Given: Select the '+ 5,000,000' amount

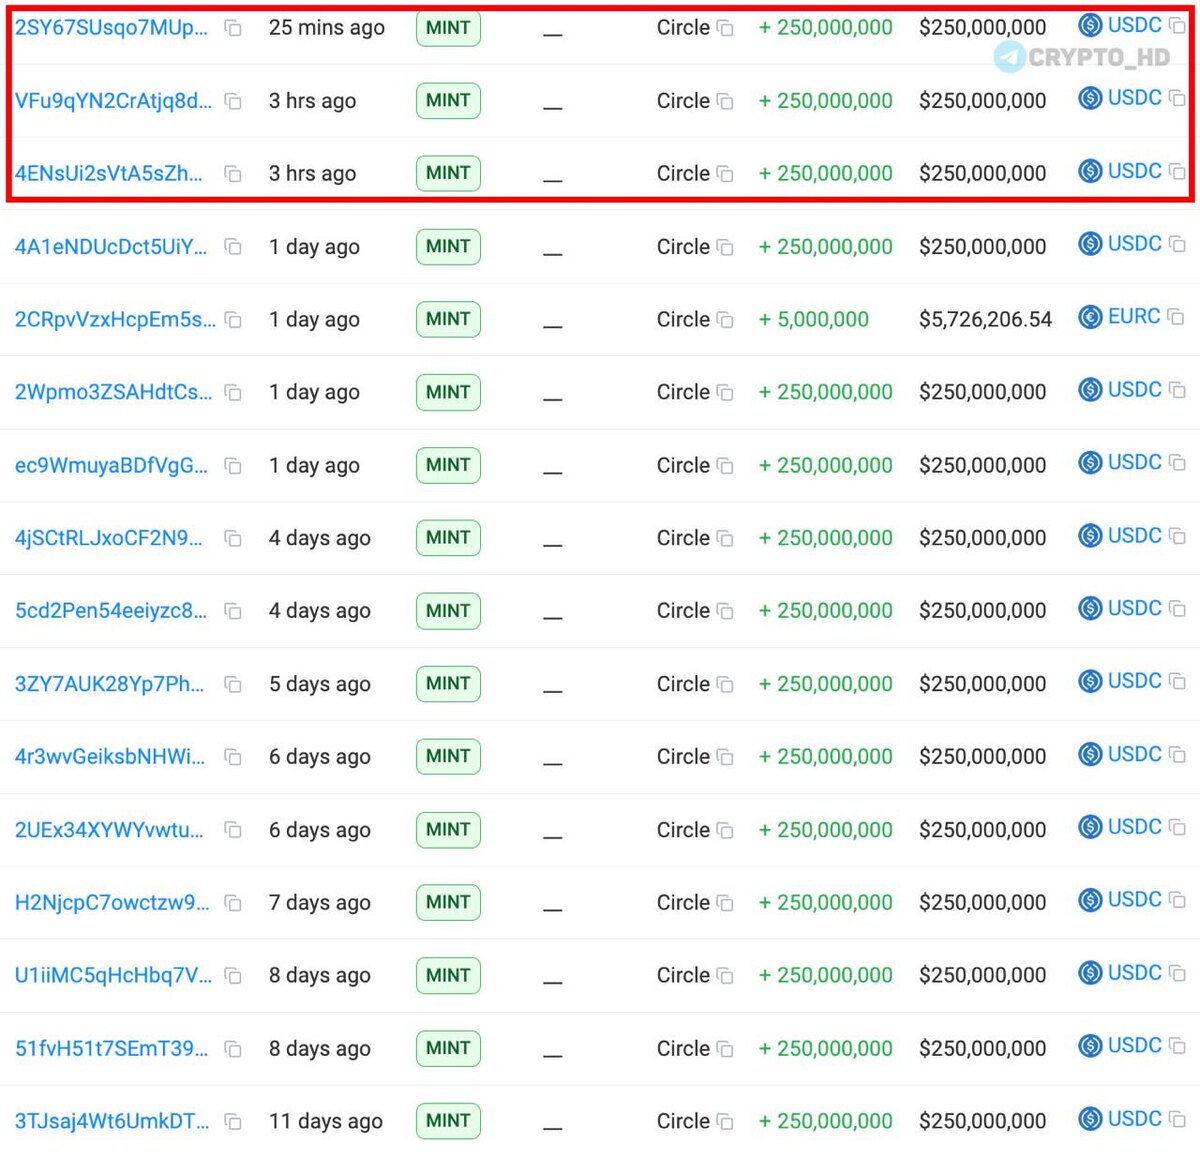Looking at the screenshot, I should click(x=814, y=320).
